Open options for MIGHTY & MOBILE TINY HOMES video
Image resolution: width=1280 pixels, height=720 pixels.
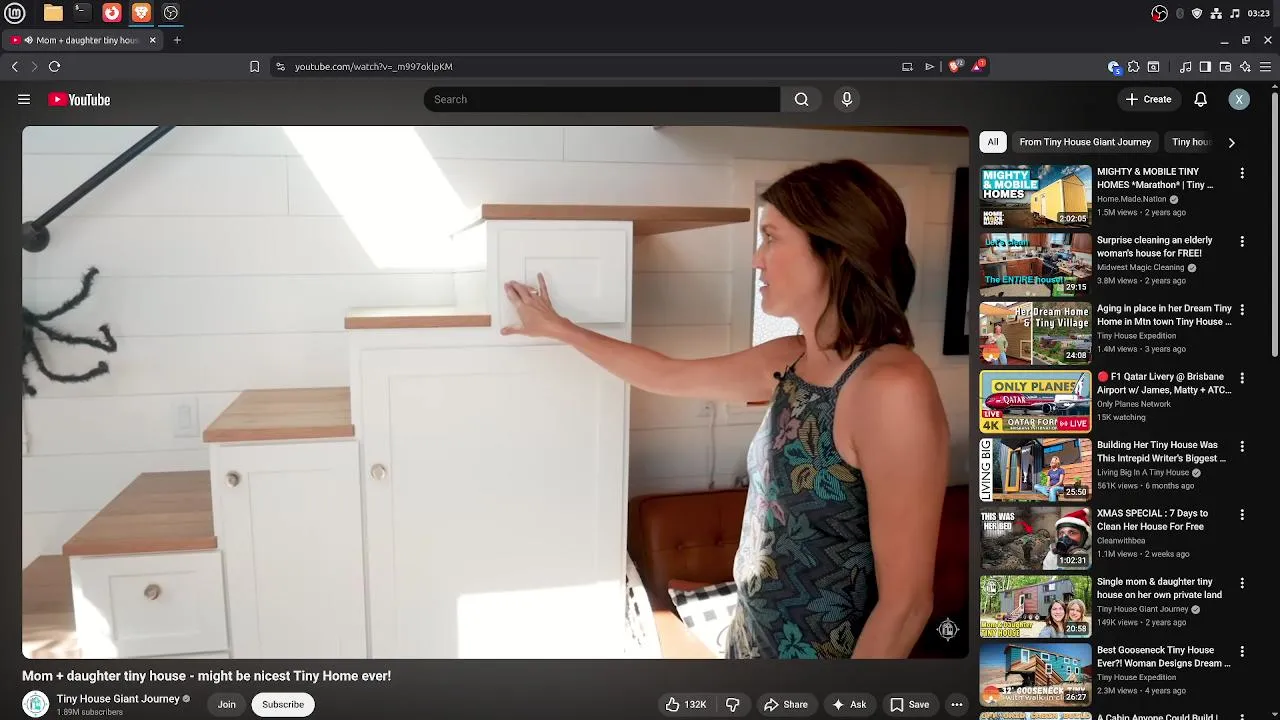point(1242,173)
